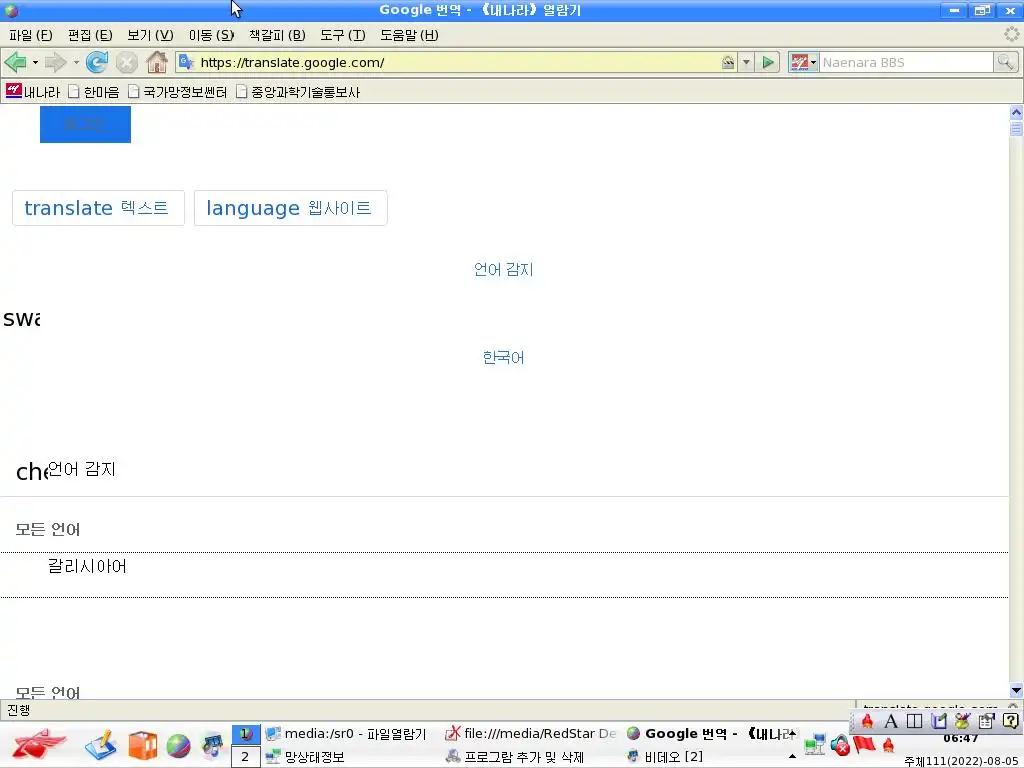Open the 도구 (T) menu
This screenshot has width=1024, height=768.
click(x=343, y=35)
